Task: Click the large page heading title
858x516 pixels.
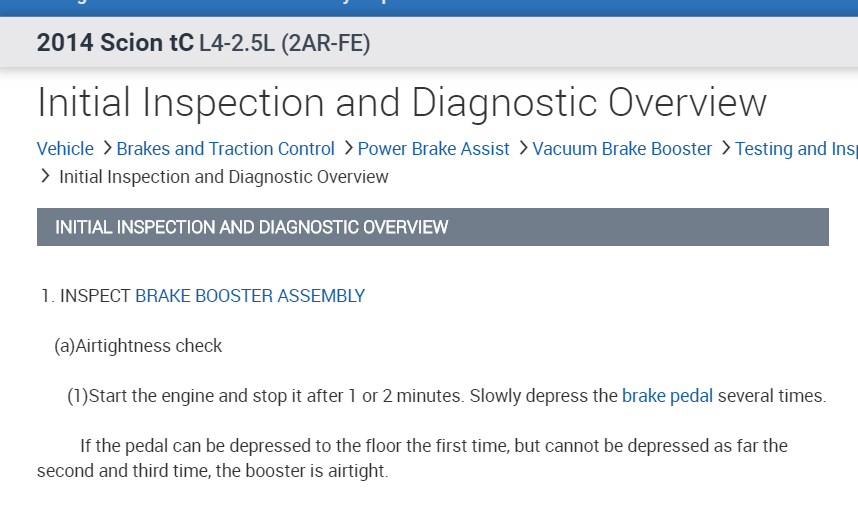Action: point(401,103)
